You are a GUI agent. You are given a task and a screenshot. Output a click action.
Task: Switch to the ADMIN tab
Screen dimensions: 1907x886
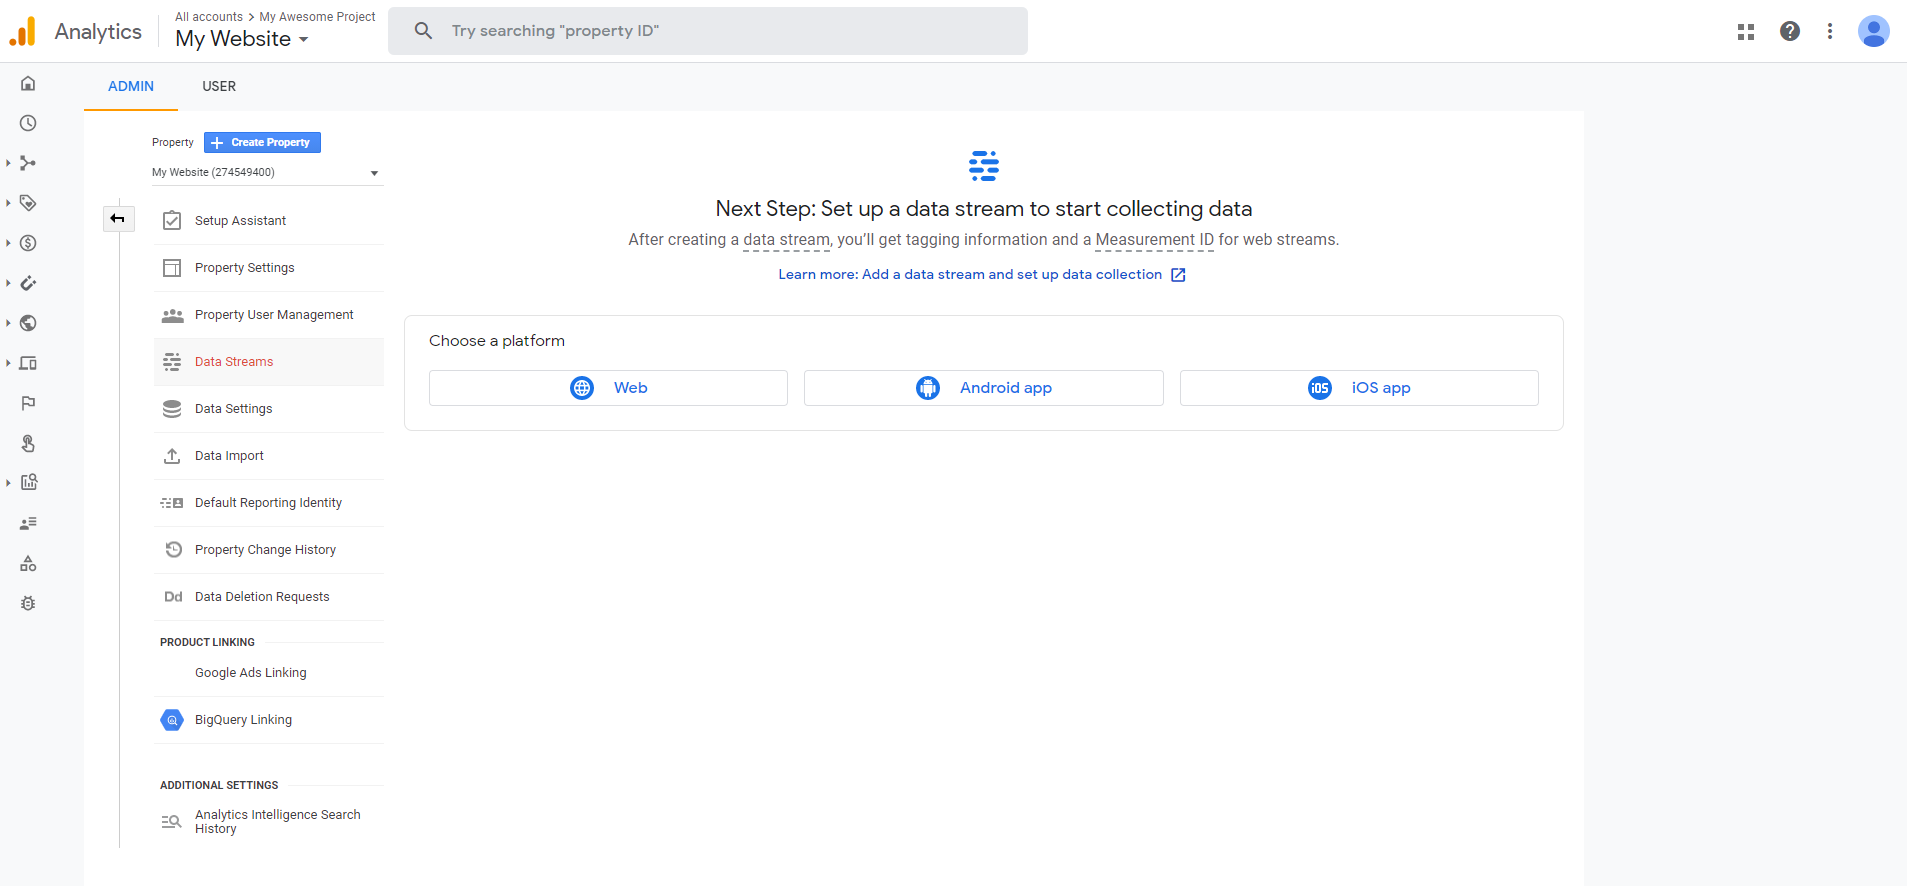point(131,86)
